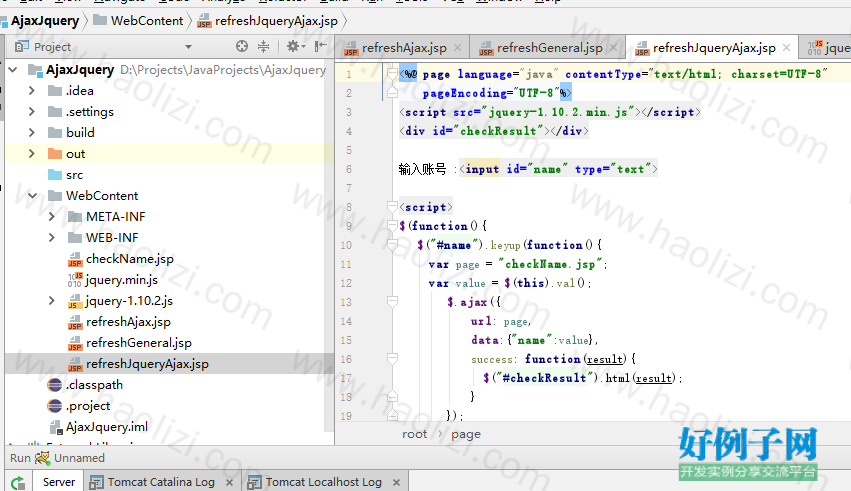Click the META-INF folder icon
The height and width of the screenshot is (491, 851).
coord(75,216)
